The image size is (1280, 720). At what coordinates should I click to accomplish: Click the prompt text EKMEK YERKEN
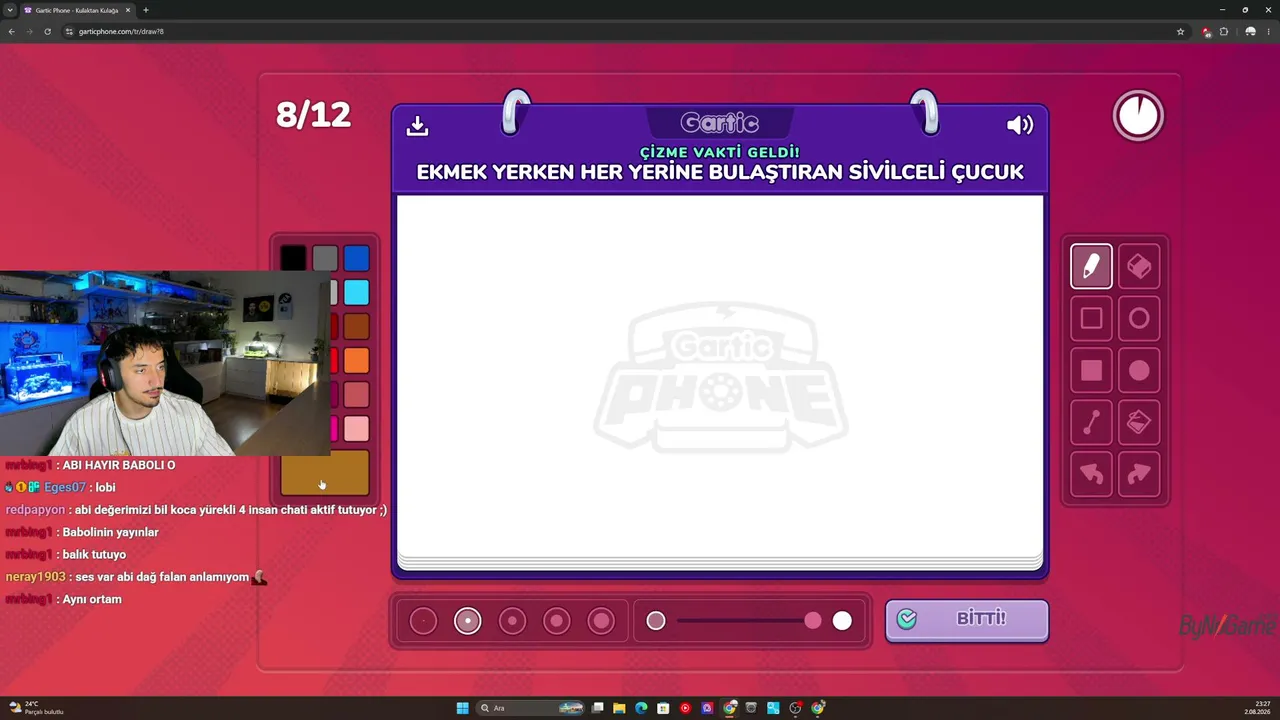coord(494,172)
